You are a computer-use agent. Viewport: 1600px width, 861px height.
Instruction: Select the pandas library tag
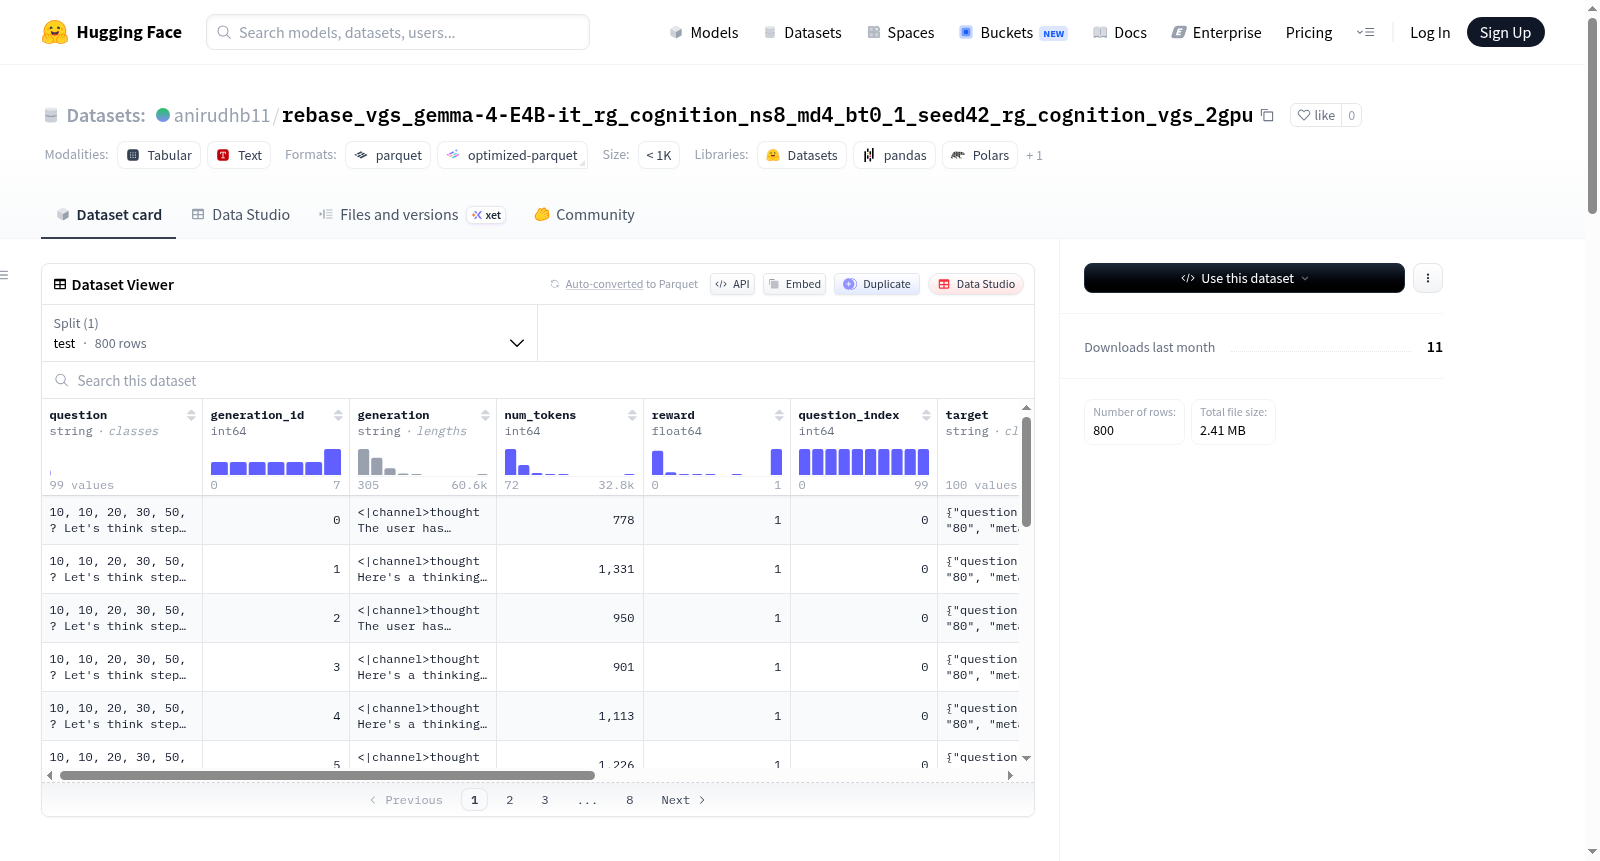coord(894,155)
